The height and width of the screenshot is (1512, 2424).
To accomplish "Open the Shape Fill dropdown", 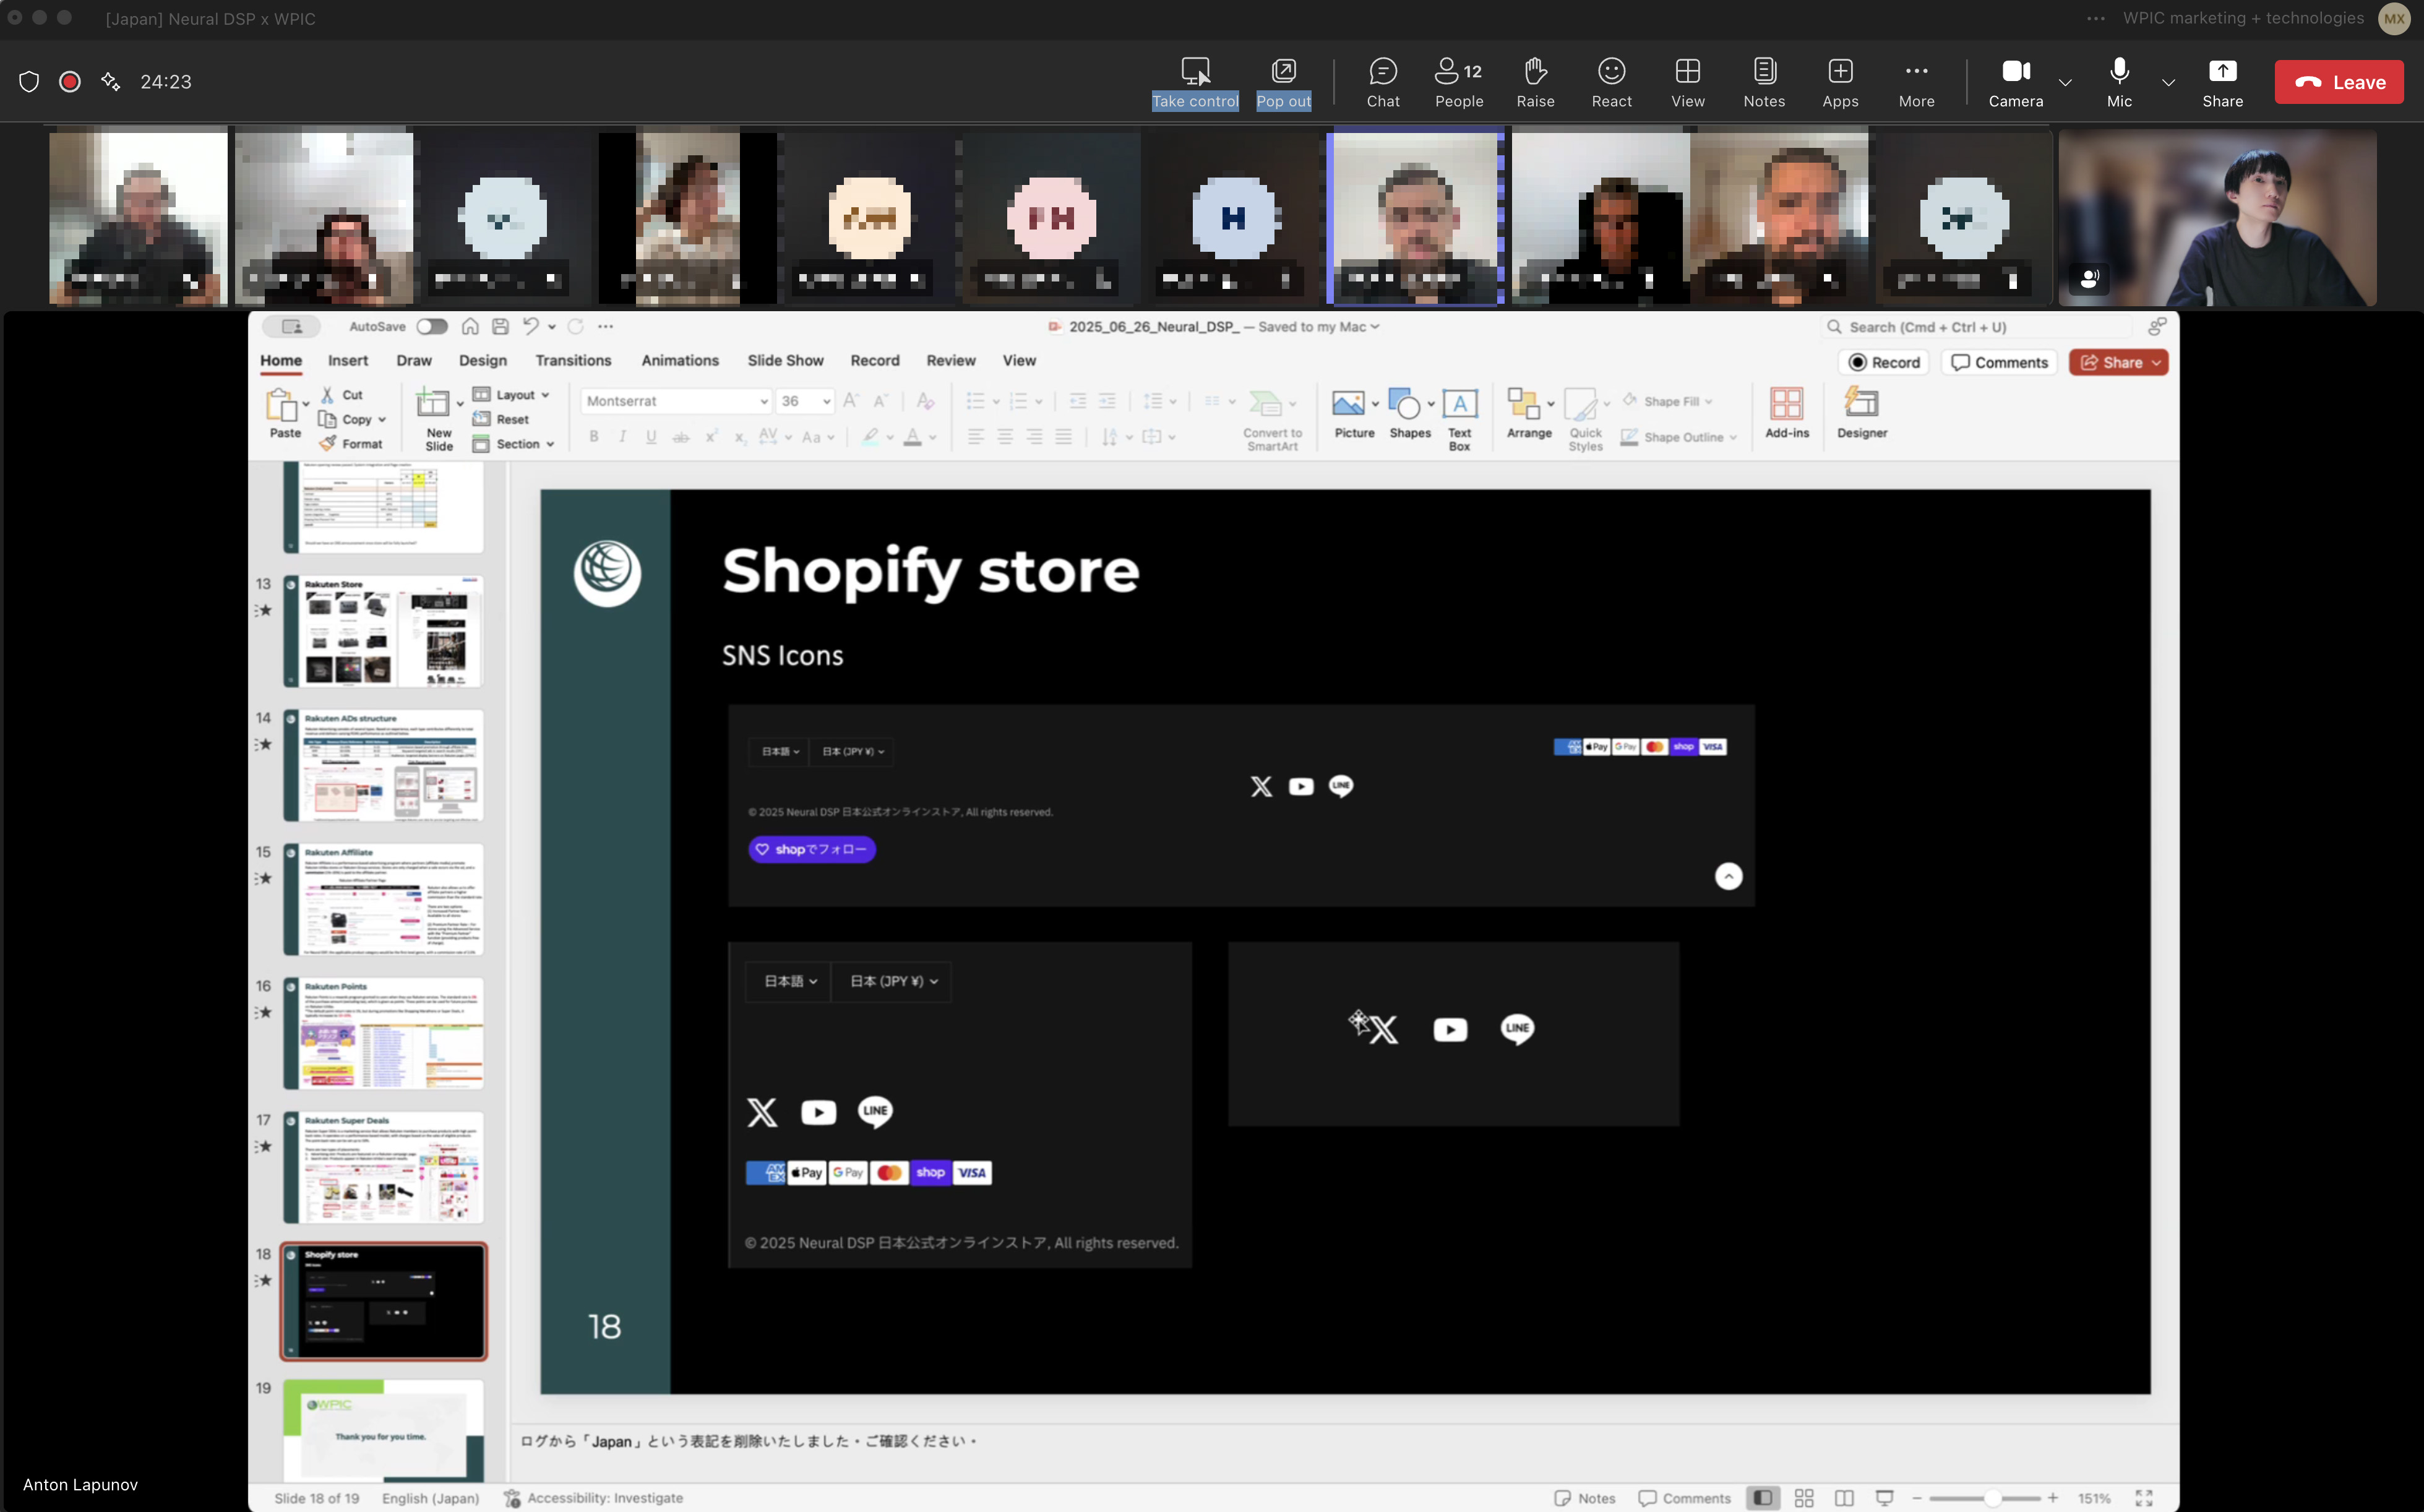I will (1668, 401).
